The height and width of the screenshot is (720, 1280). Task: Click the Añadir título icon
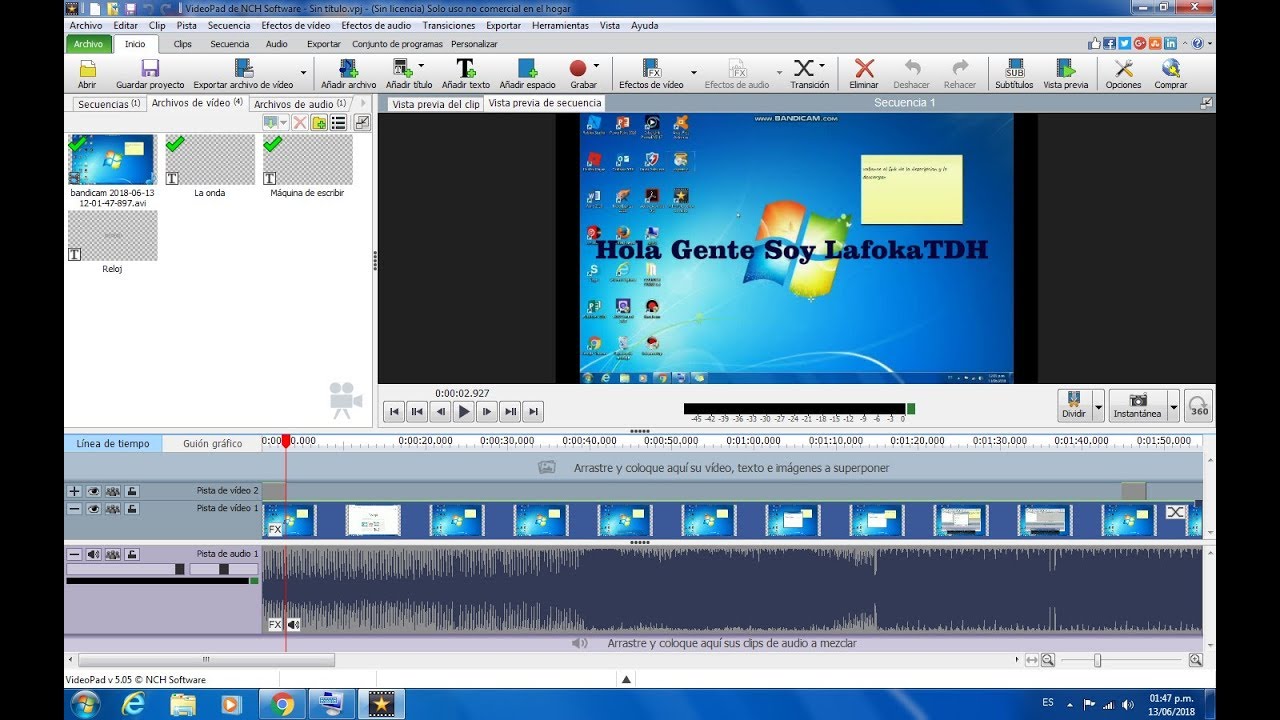(x=402, y=69)
